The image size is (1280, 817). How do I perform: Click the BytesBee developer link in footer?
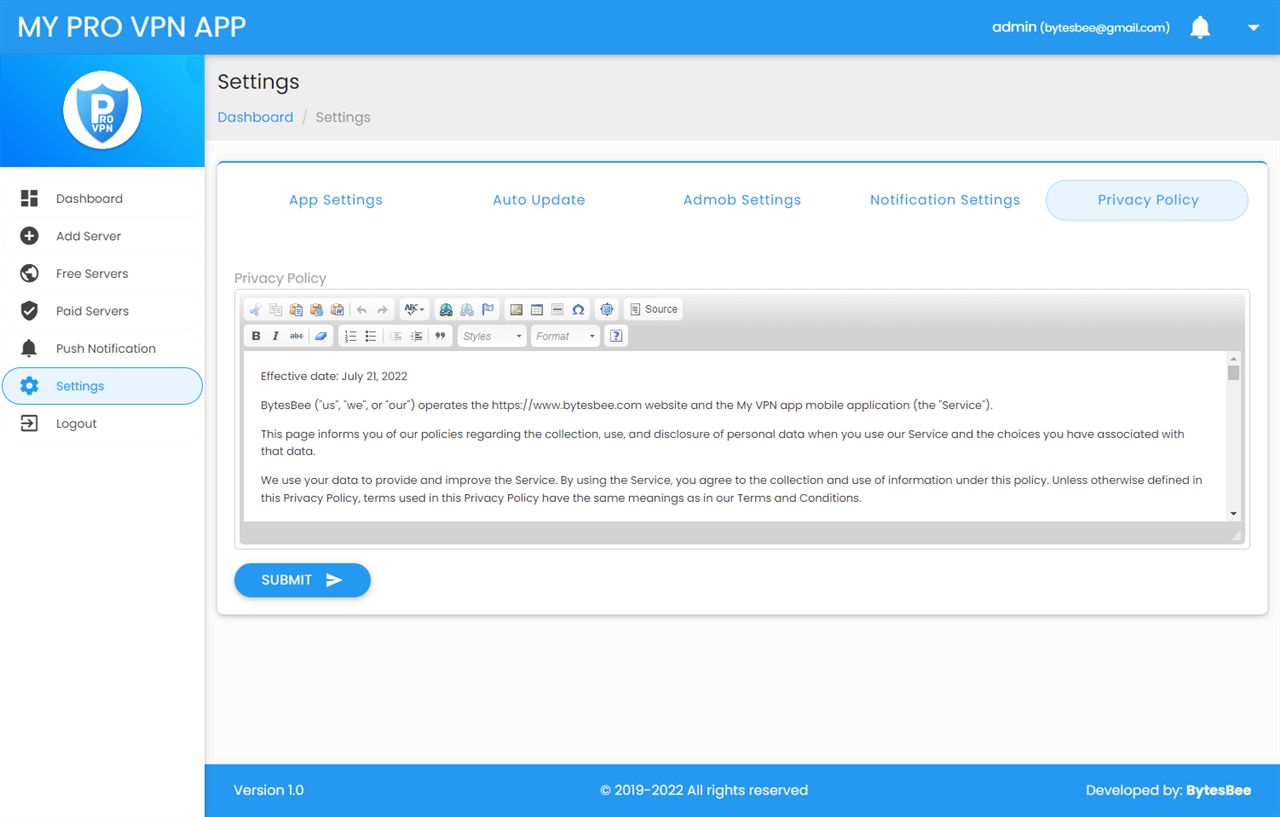point(1218,790)
